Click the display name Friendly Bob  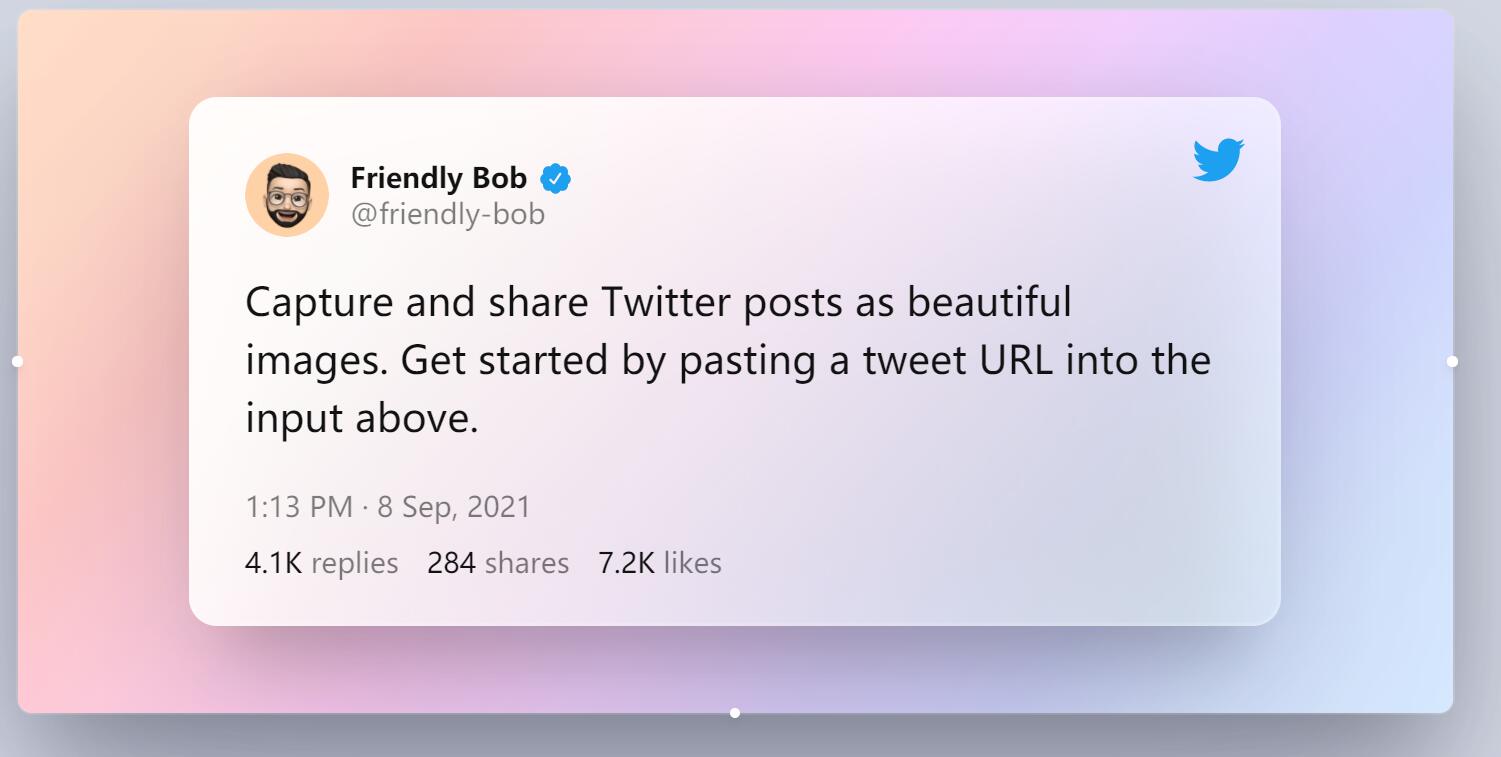click(x=438, y=179)
